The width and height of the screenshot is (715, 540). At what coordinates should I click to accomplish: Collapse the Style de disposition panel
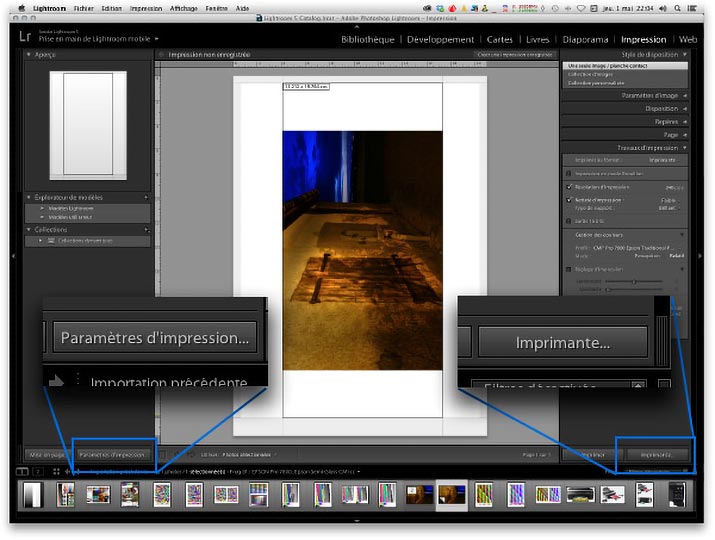pos(684,54)
